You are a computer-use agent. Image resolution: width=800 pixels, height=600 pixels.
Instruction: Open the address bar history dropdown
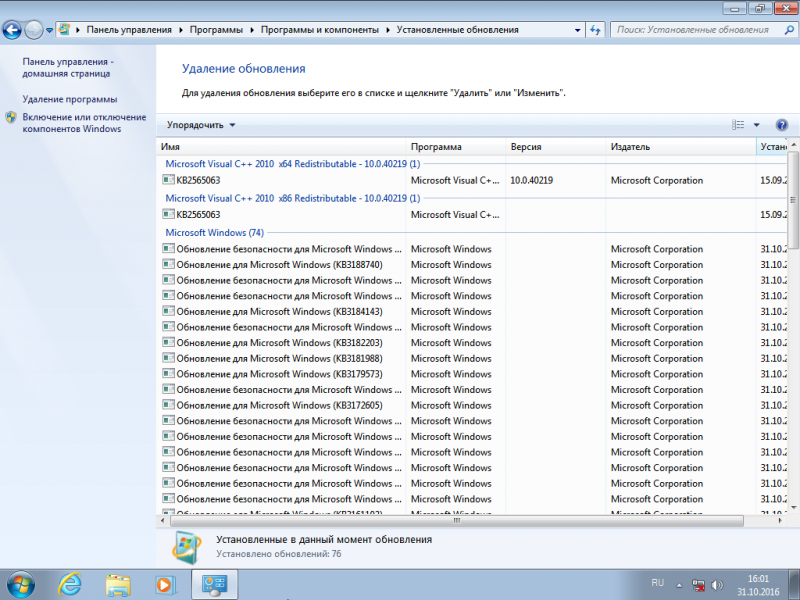(577, 30)
